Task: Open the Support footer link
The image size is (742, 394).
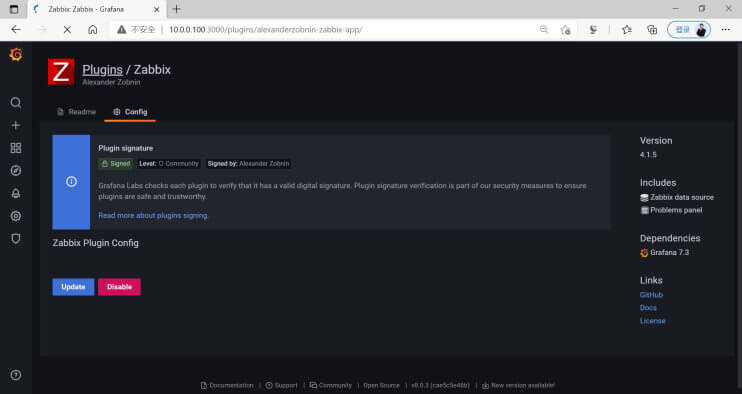Action: [282, 385]
